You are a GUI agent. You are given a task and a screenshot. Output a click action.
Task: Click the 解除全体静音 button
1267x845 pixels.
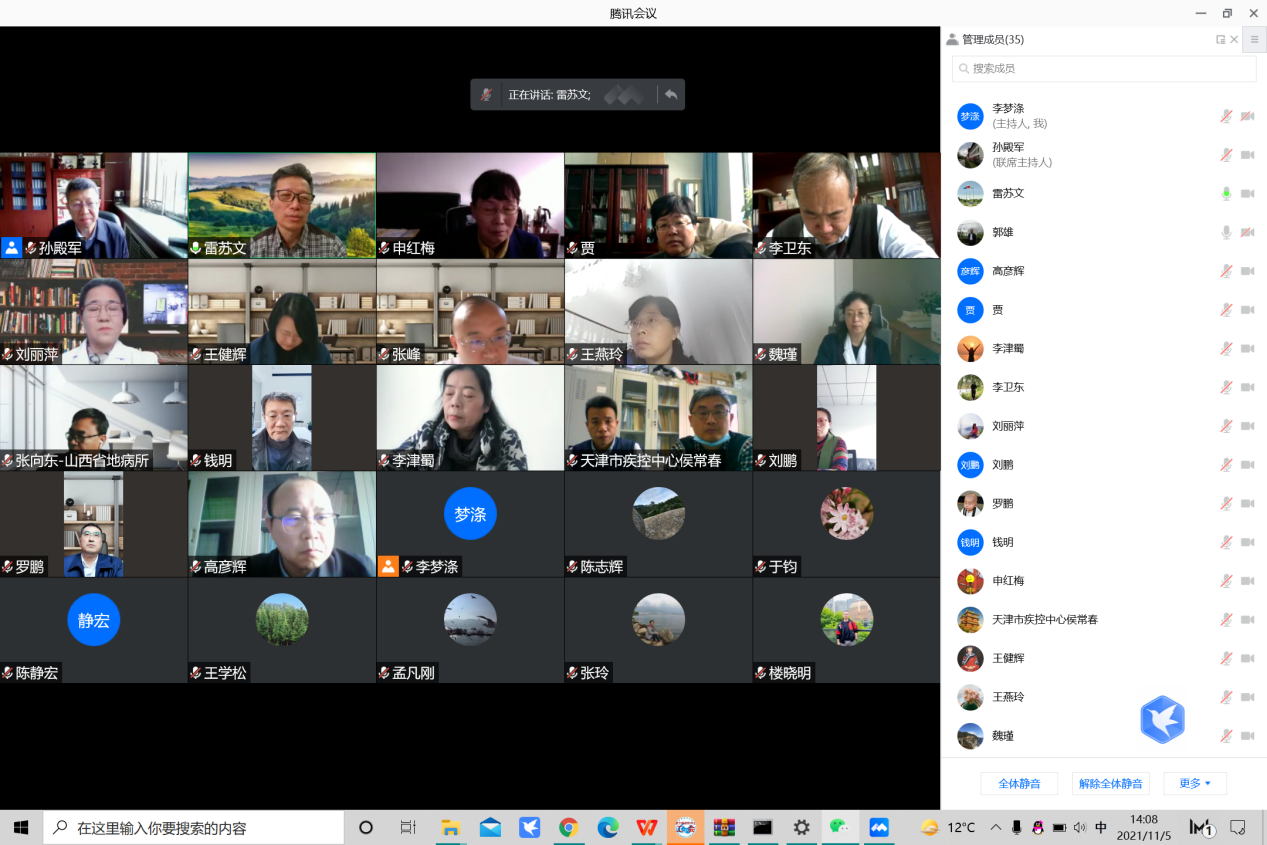pyautogui.click(x=1109, y=783)
